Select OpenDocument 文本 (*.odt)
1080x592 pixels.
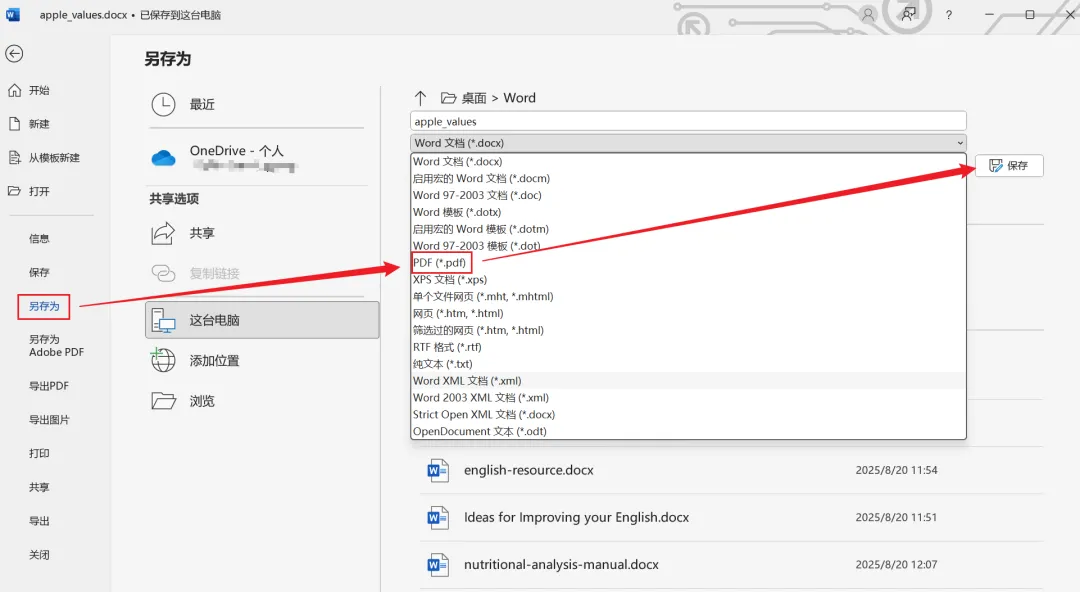688,431
